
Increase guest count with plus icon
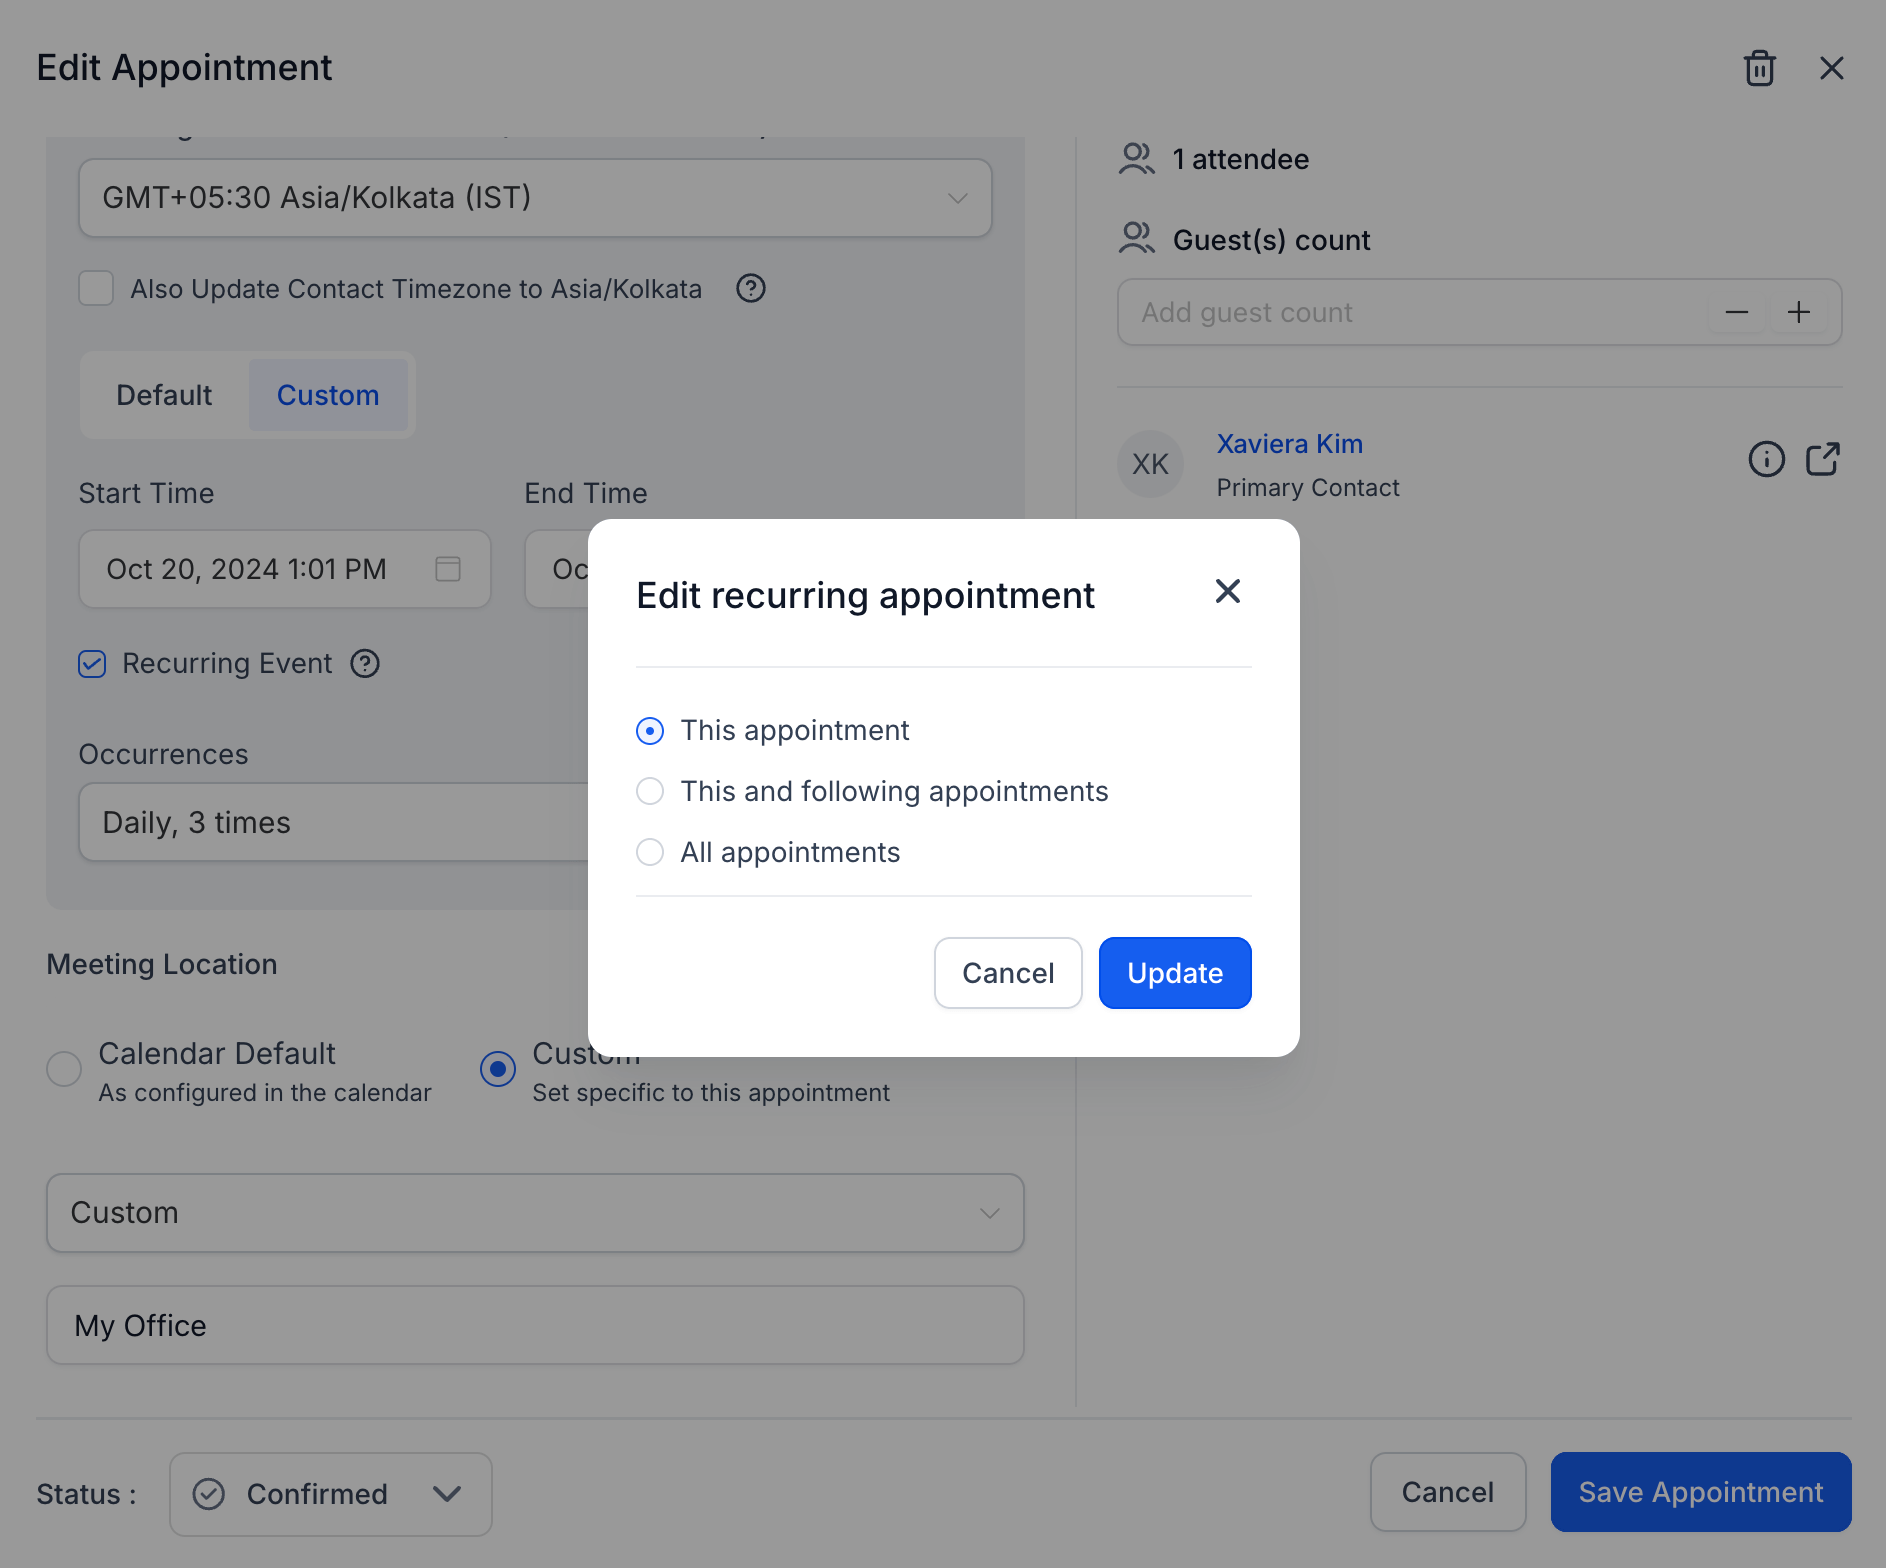[x=1799, y=312]
